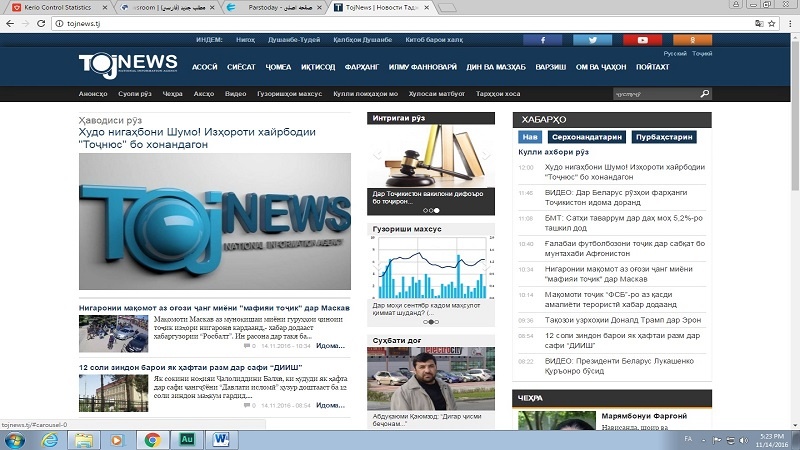Image resolution: width=800 pixels, height=450 pixels.
Task: Close the Kerio Control Statistics tab
Action: coord(105,8)
